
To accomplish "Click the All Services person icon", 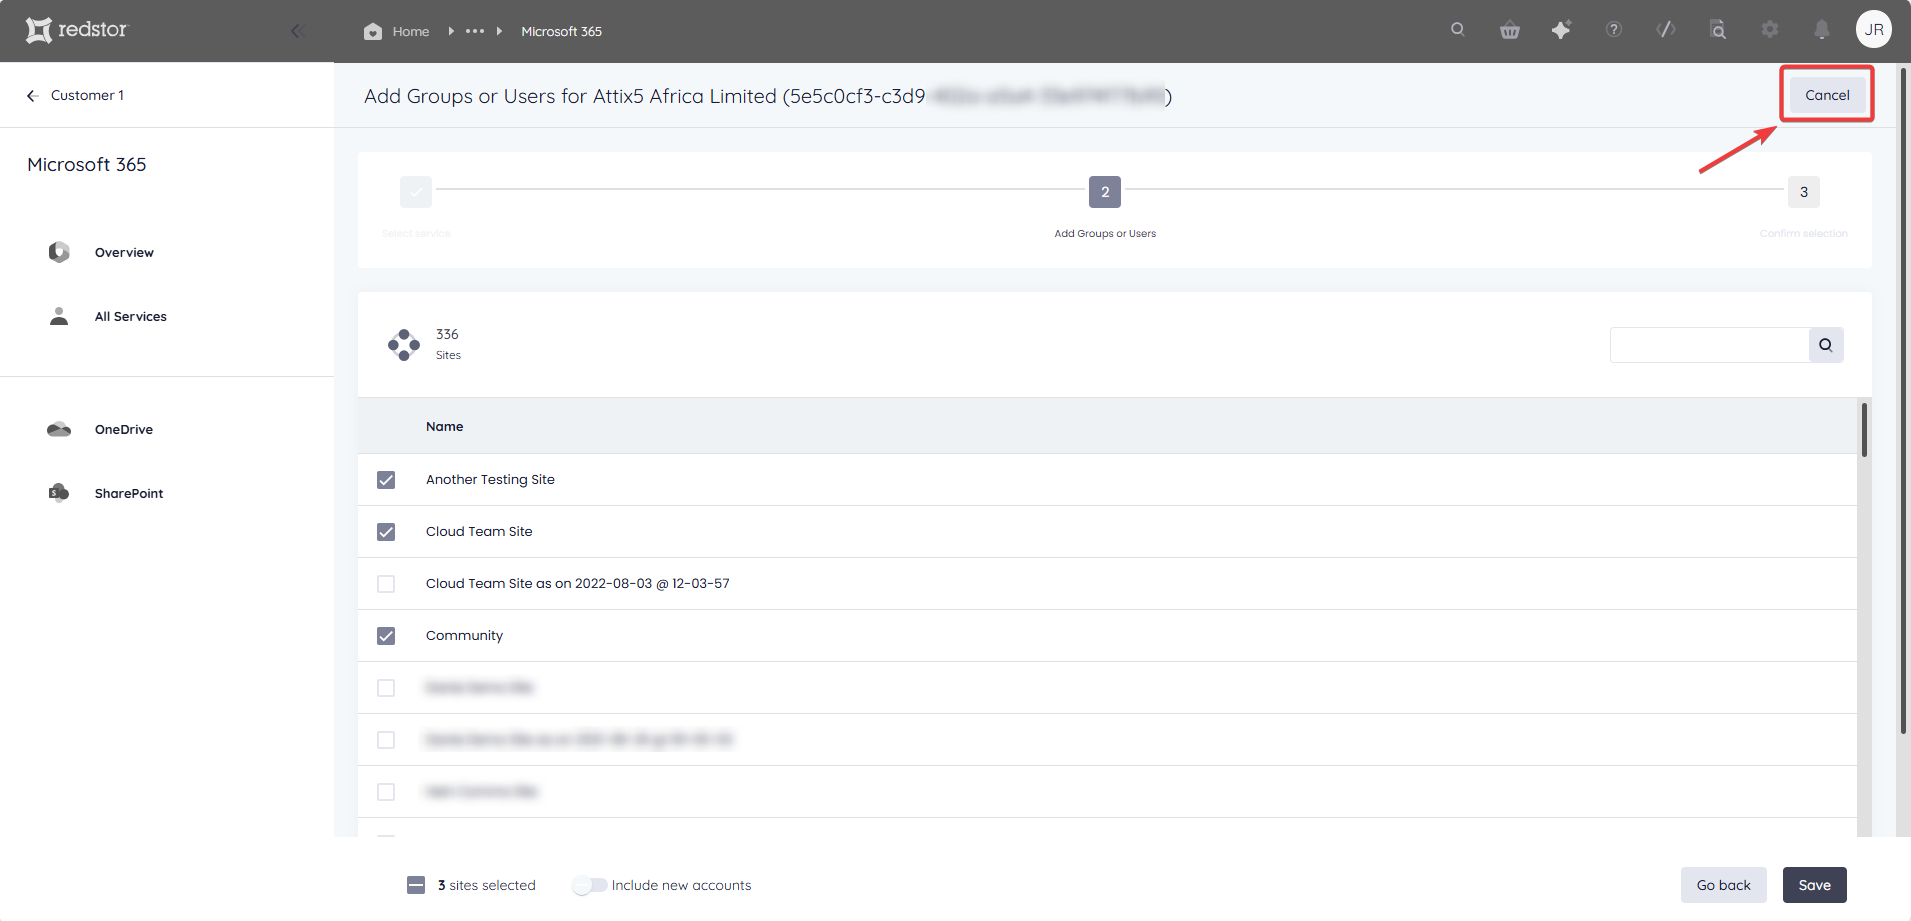I will (59, 316).
